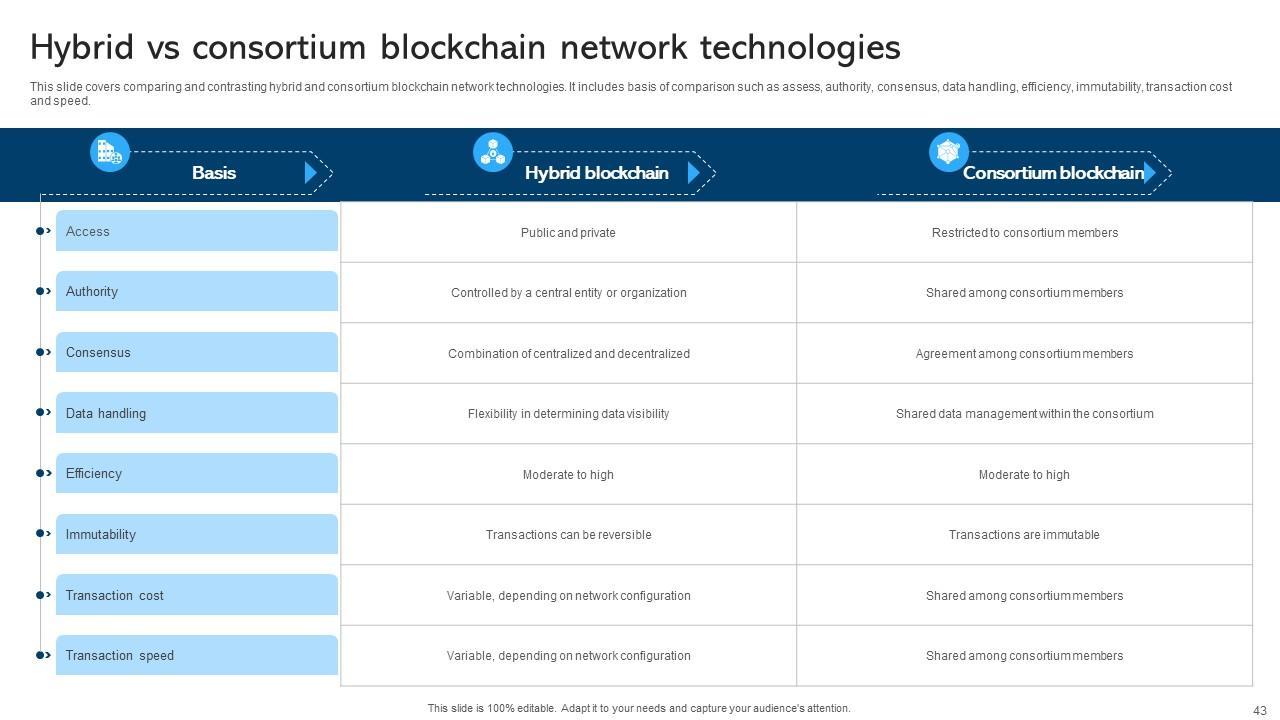
Task: Select the "Public and private" cell
Action: click(568, 233)
